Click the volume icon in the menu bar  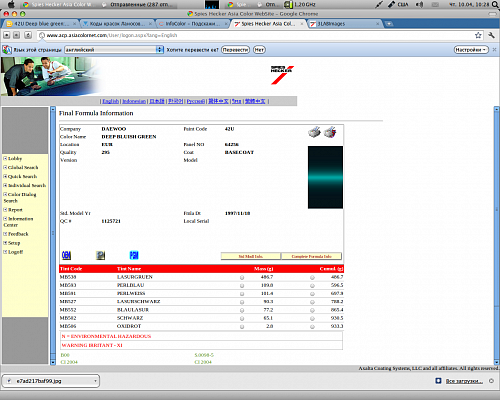tap(419, 4)
